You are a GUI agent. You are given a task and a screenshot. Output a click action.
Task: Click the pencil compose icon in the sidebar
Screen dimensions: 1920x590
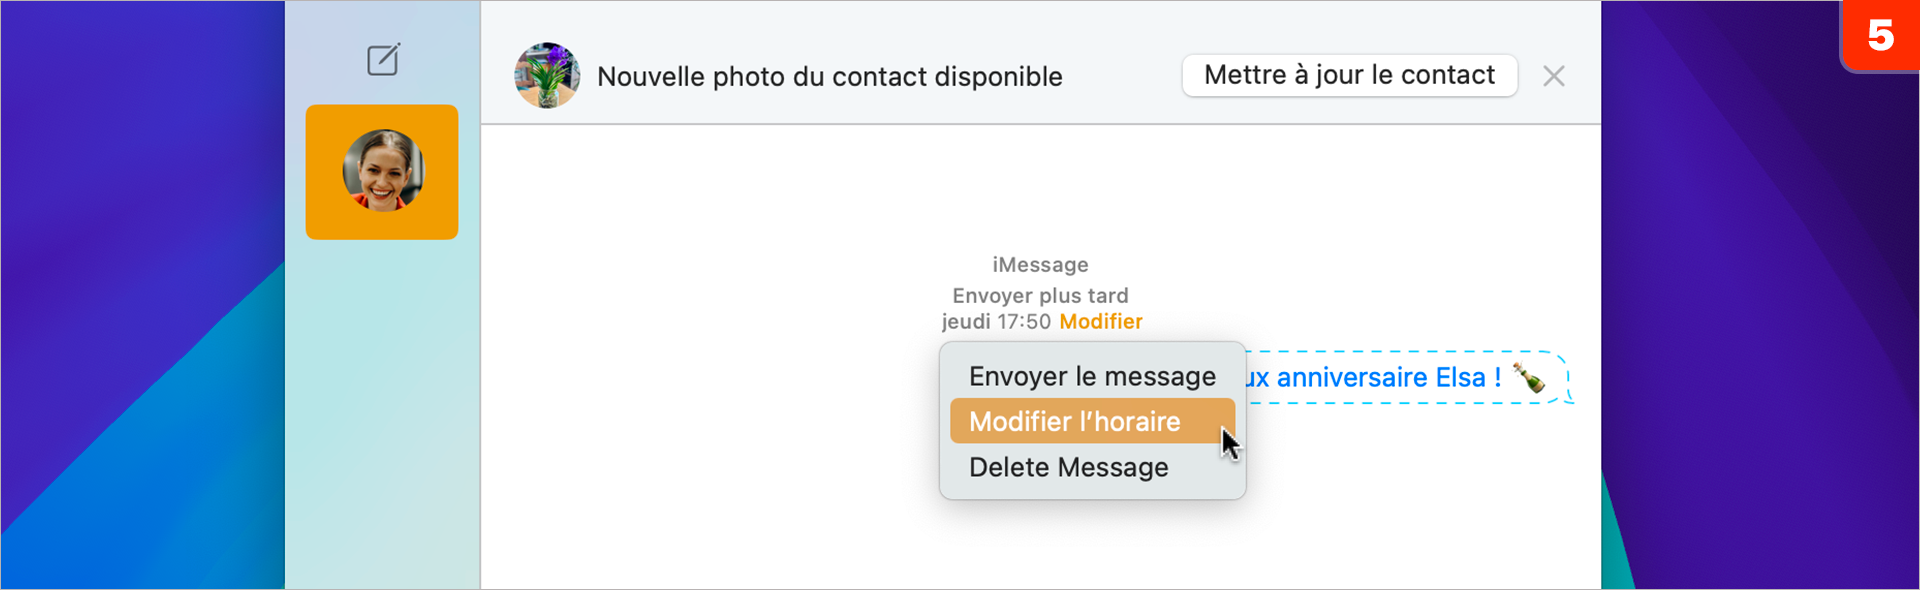click(383, 58)
